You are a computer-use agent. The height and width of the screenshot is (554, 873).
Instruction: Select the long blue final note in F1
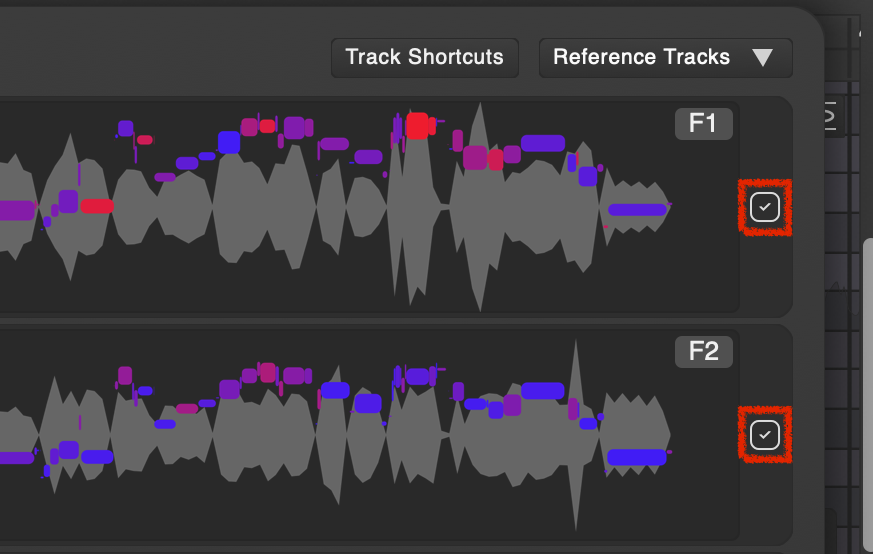tap(637, 210)
